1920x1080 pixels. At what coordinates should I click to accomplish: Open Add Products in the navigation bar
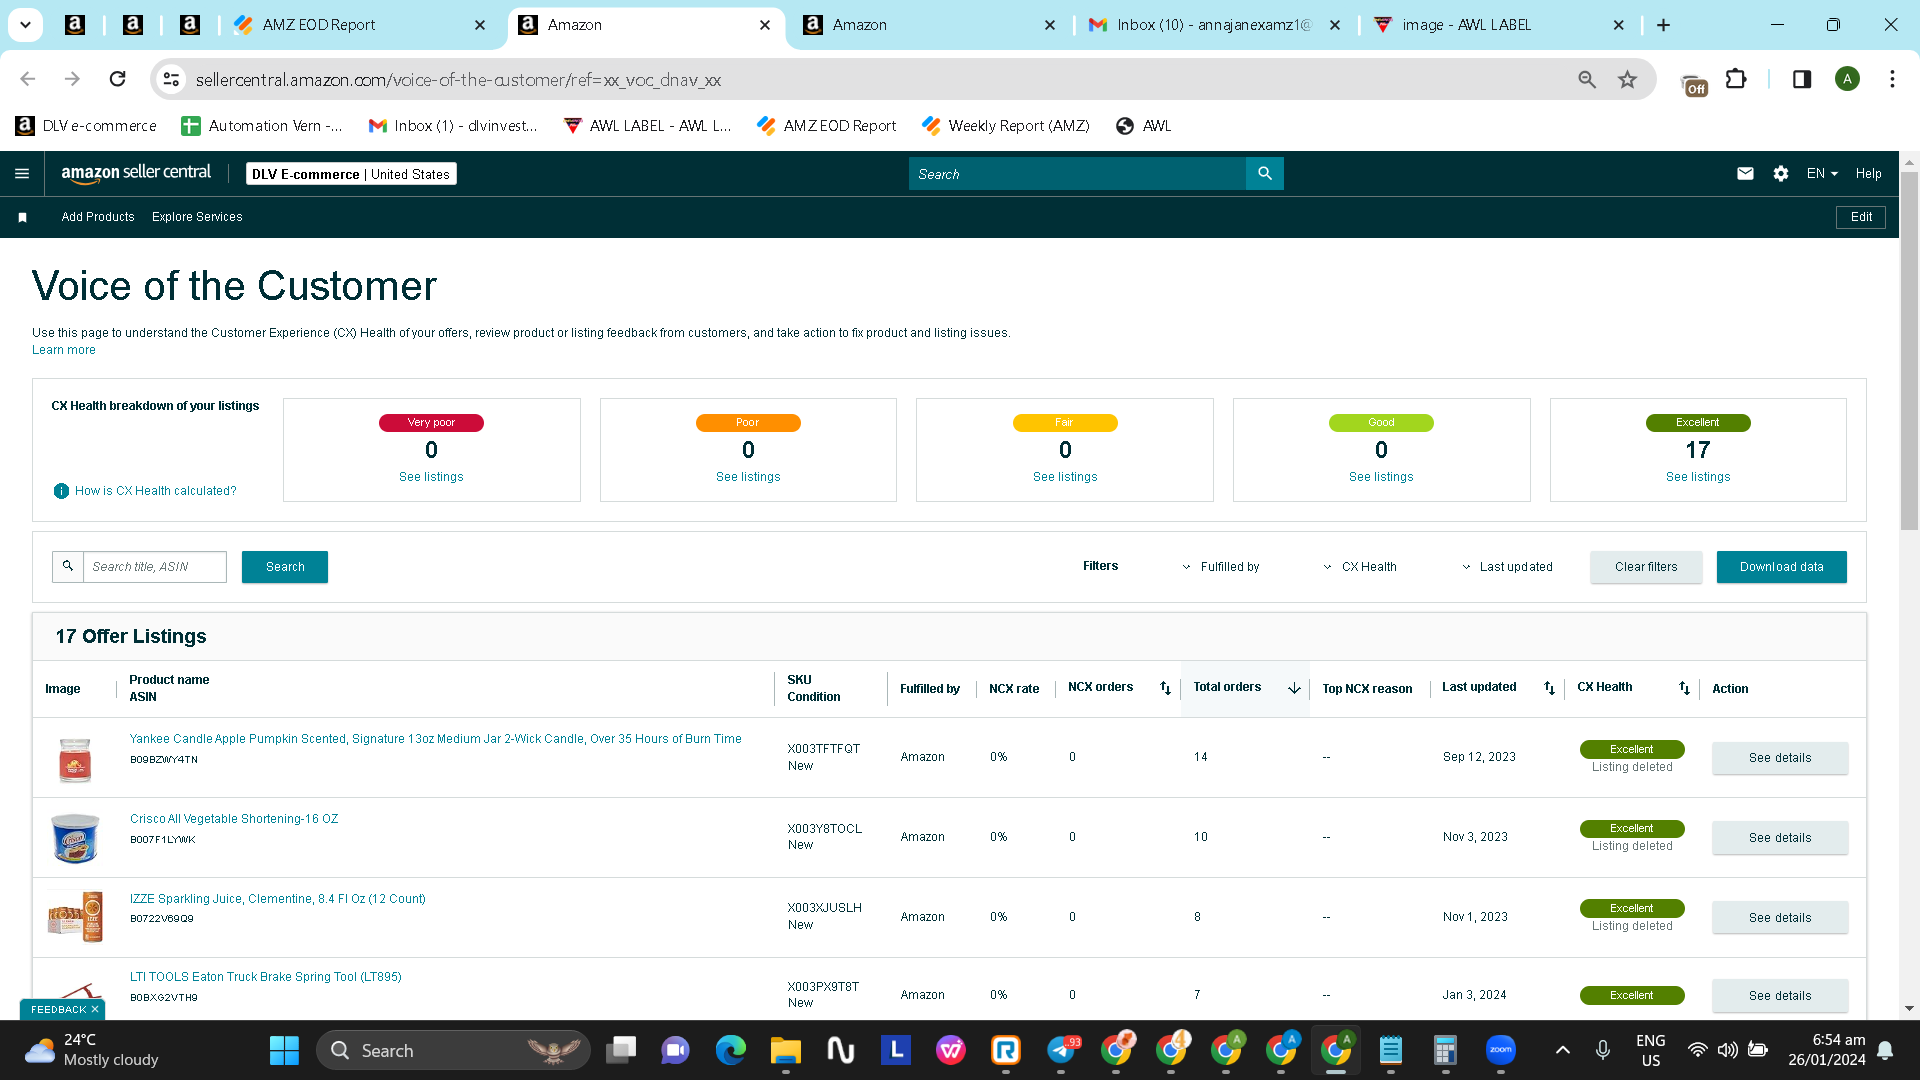pyautogui.click(x=98, y=217)
